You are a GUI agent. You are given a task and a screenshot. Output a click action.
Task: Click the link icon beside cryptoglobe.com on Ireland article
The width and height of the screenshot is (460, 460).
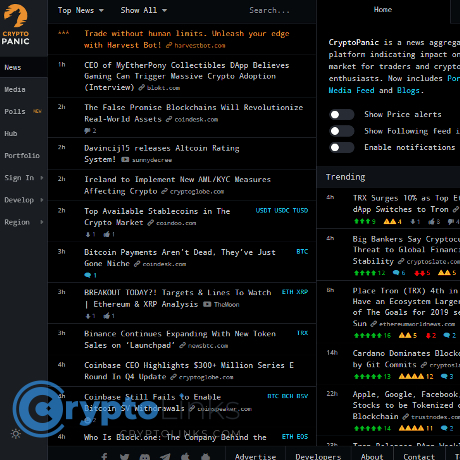click(x=164, y=191)
